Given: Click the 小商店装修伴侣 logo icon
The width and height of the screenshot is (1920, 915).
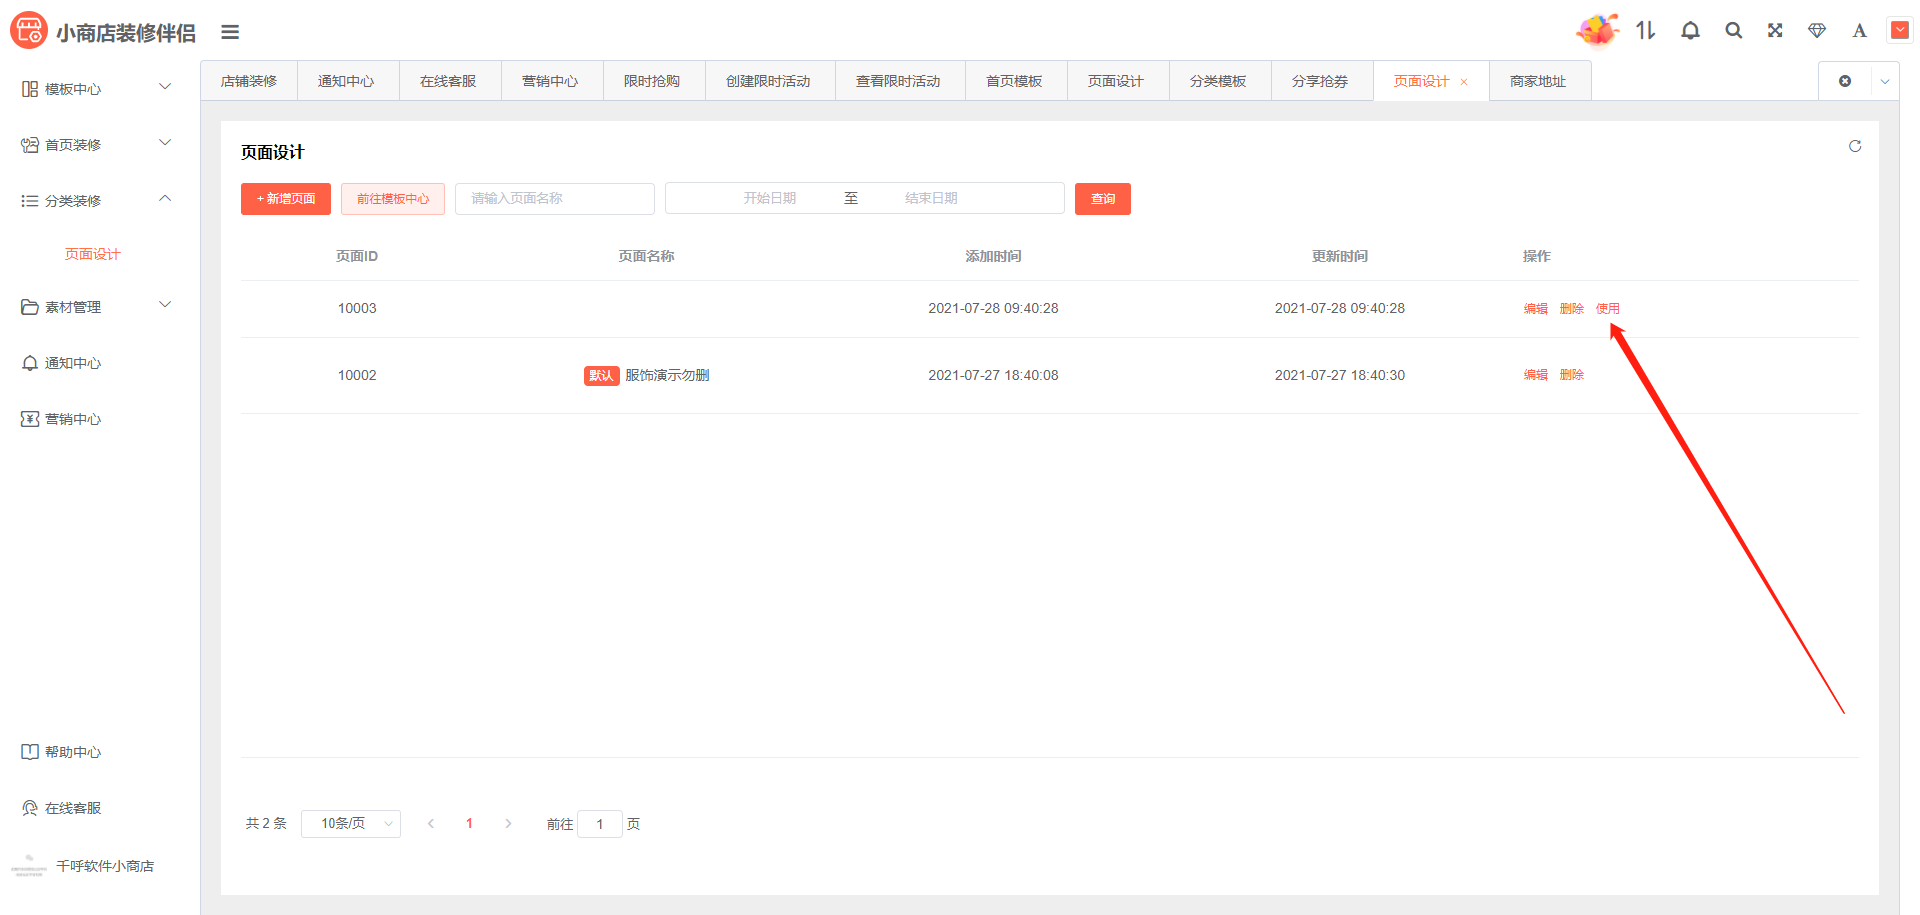Looking at the screenshot, I should click(x=29, y=31).
